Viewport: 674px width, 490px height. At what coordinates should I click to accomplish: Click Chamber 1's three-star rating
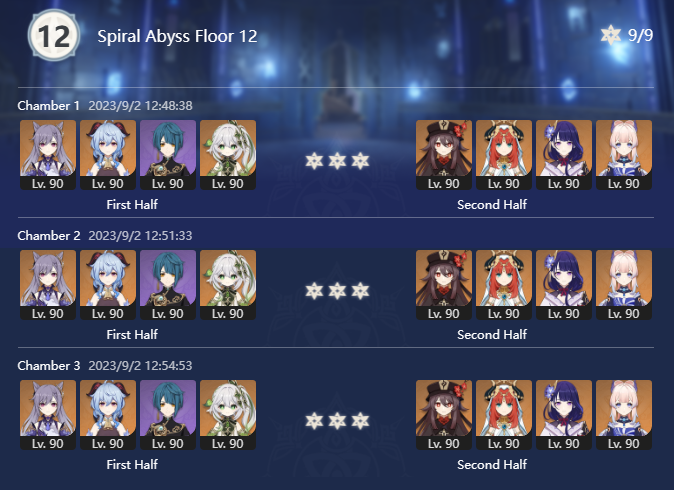click(x=337, y=160)
